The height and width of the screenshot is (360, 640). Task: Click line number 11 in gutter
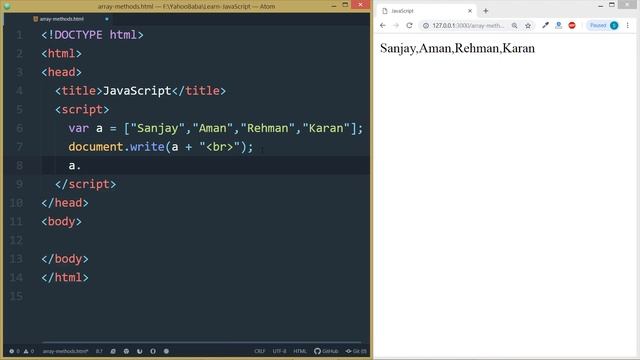16,221
